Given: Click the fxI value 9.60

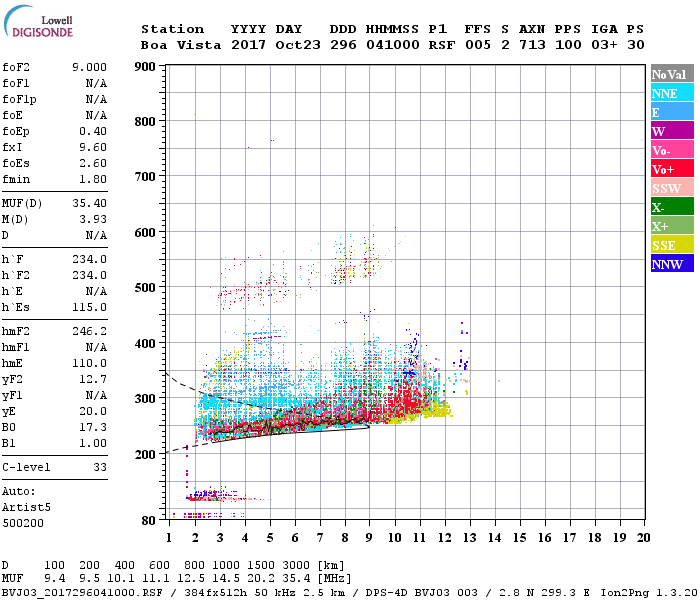Looking at the screenshot, I should [x=93, y=147].
